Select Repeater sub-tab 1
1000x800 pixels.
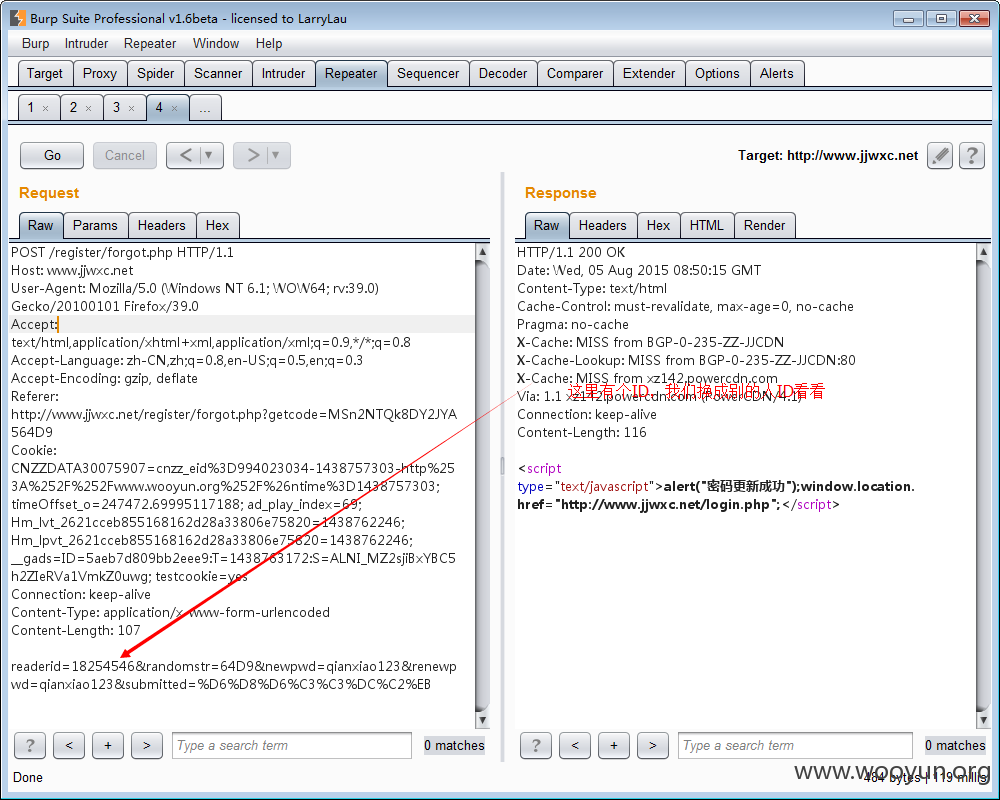(31, 107)
